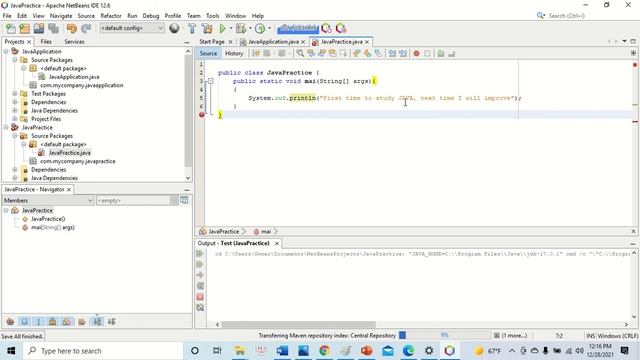
Task: Collapse JavaPractice project tree node
Action: tap(6, 127)
